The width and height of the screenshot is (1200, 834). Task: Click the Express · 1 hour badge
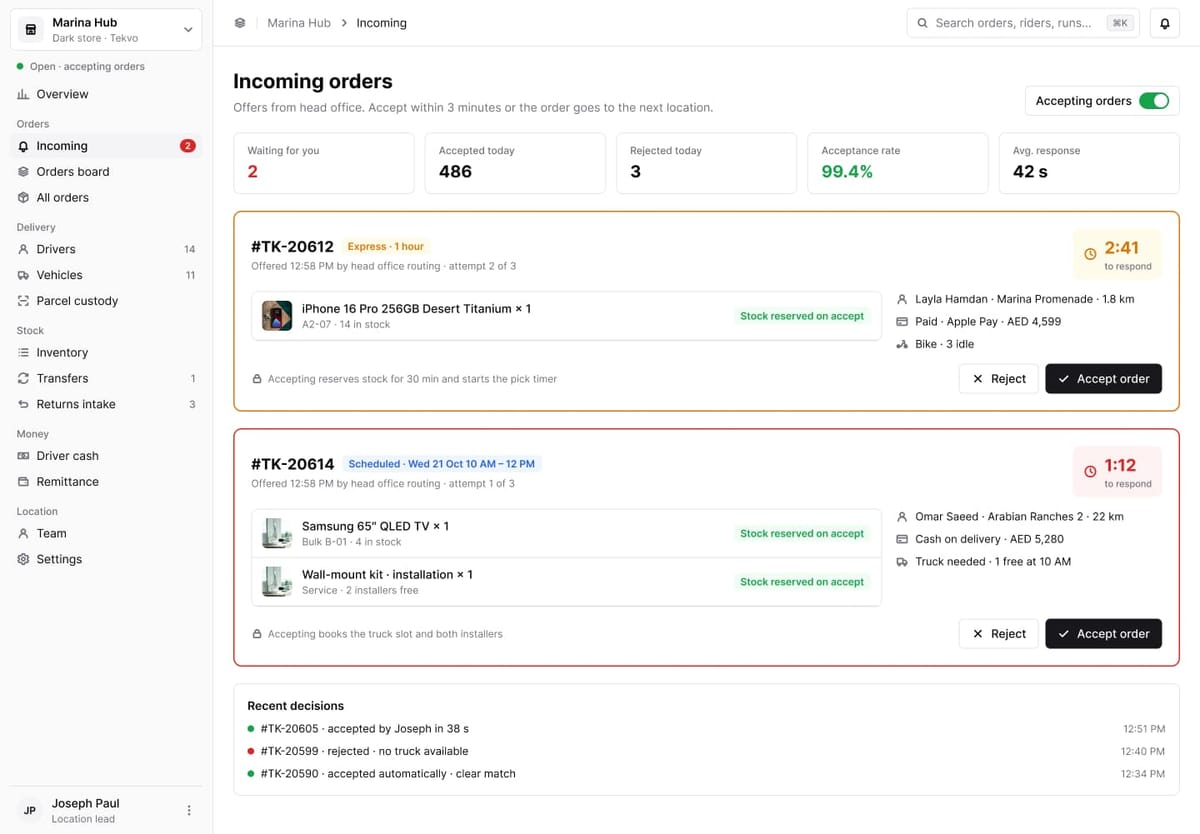click(386, 247)
